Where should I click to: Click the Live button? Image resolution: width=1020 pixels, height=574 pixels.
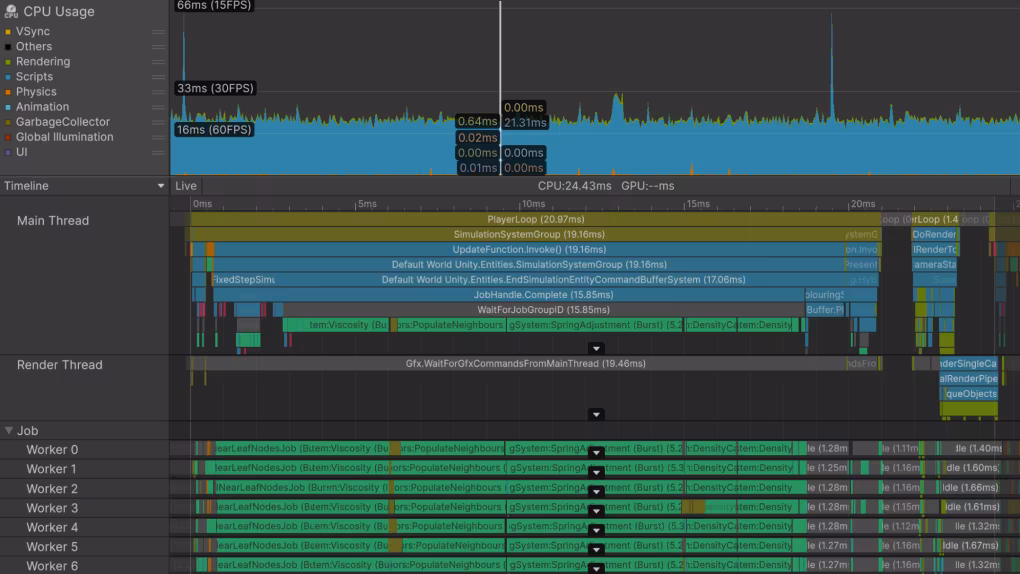[185, 185]
